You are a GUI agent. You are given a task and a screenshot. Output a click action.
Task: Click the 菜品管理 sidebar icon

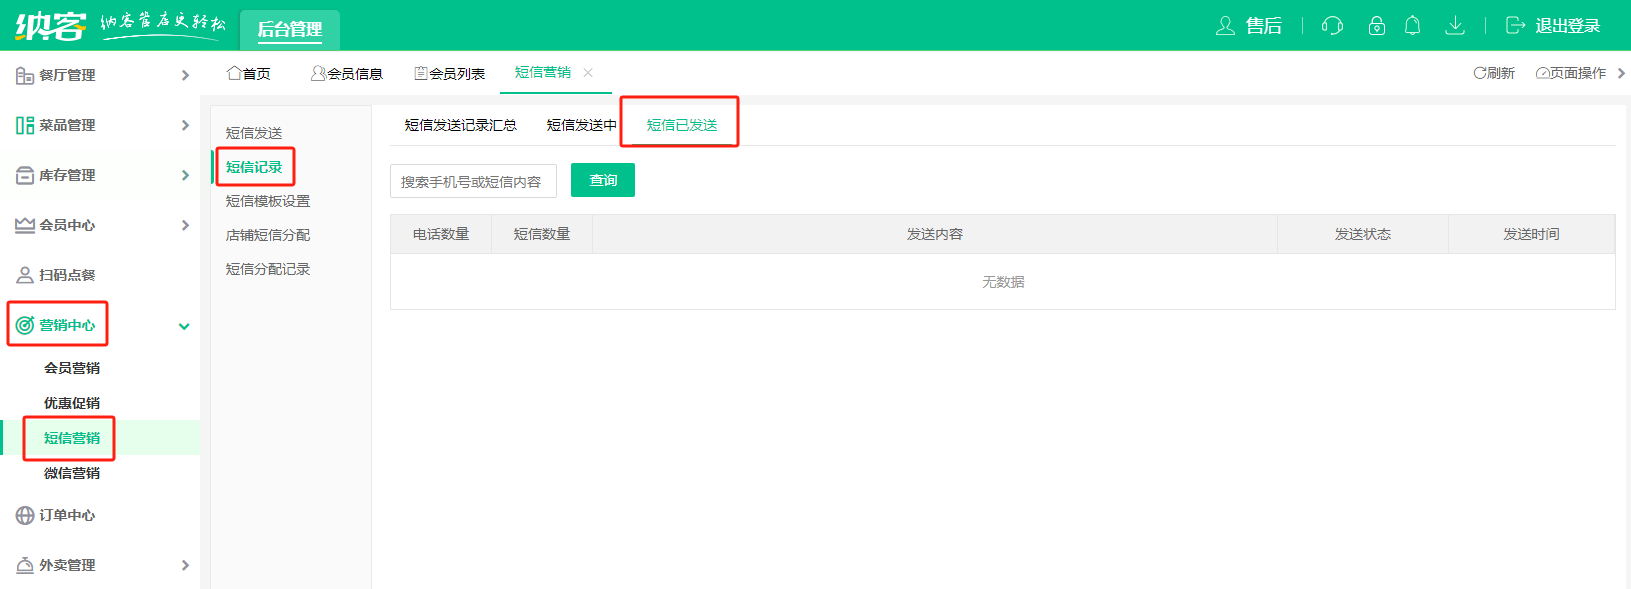pos(25,125)
